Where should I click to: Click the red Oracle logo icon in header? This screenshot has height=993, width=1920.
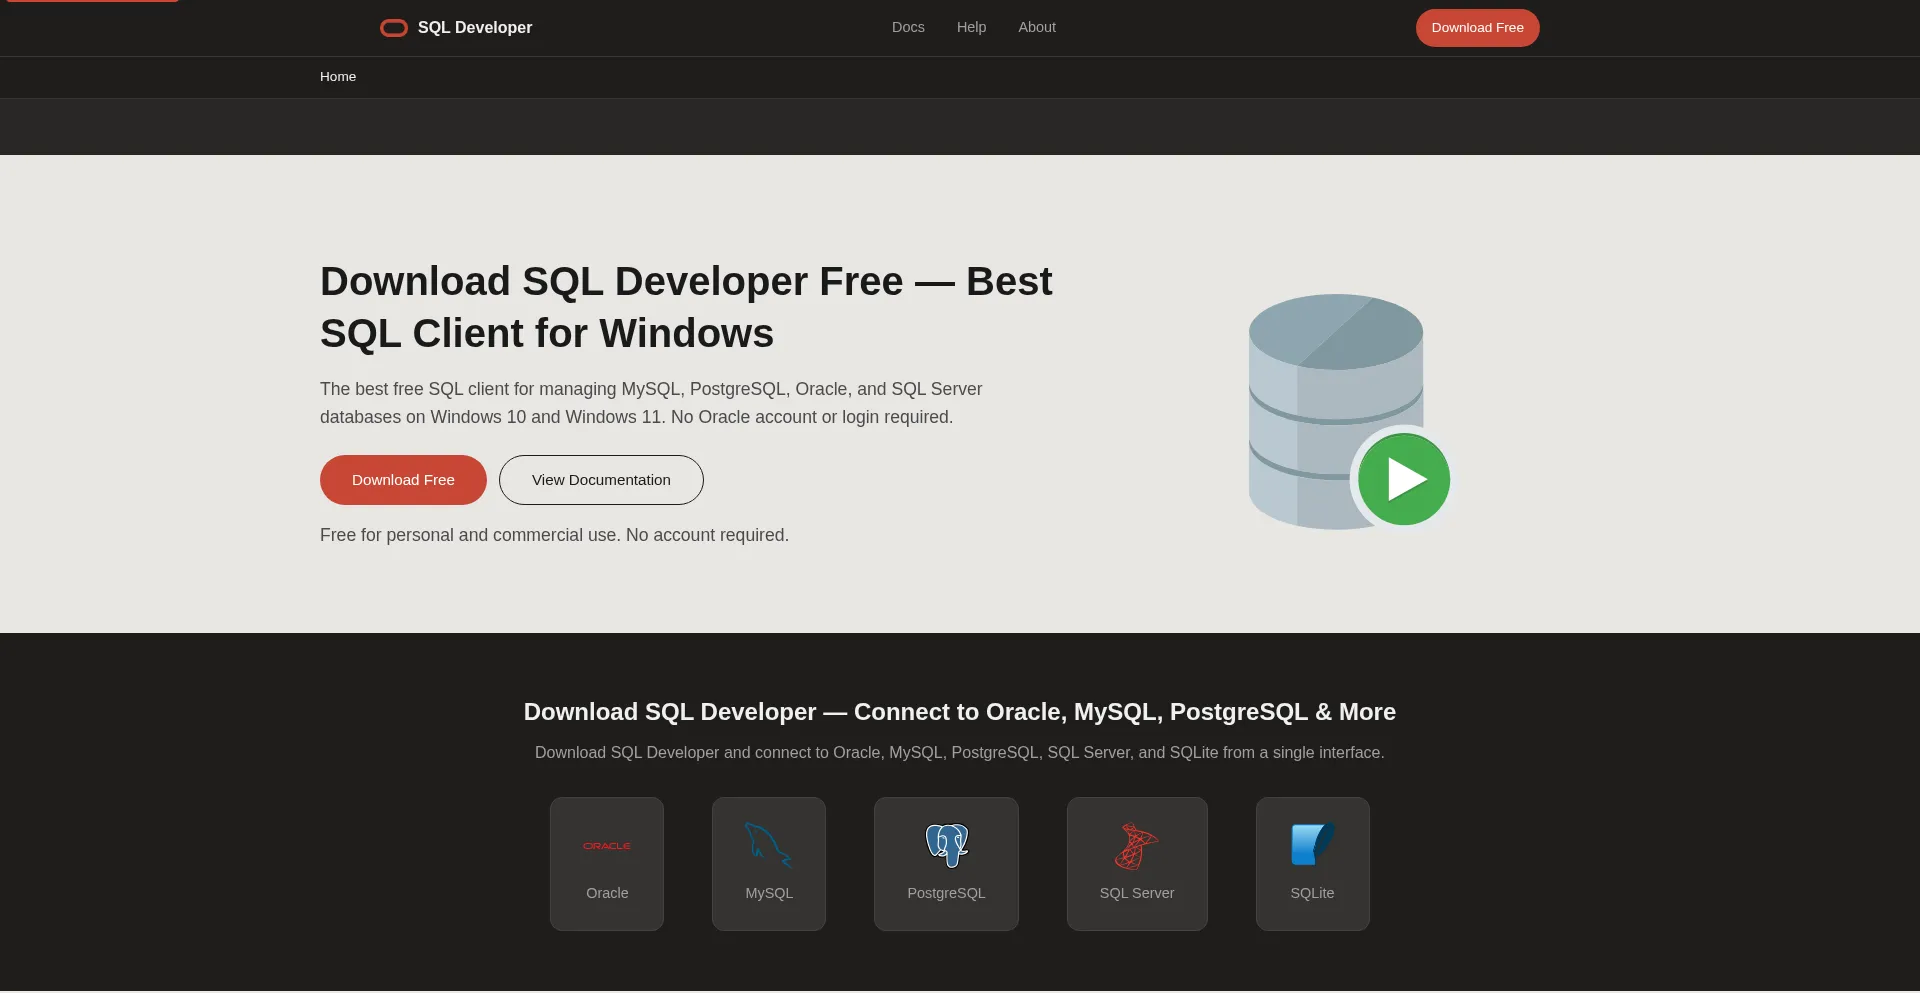coord(394,28)
